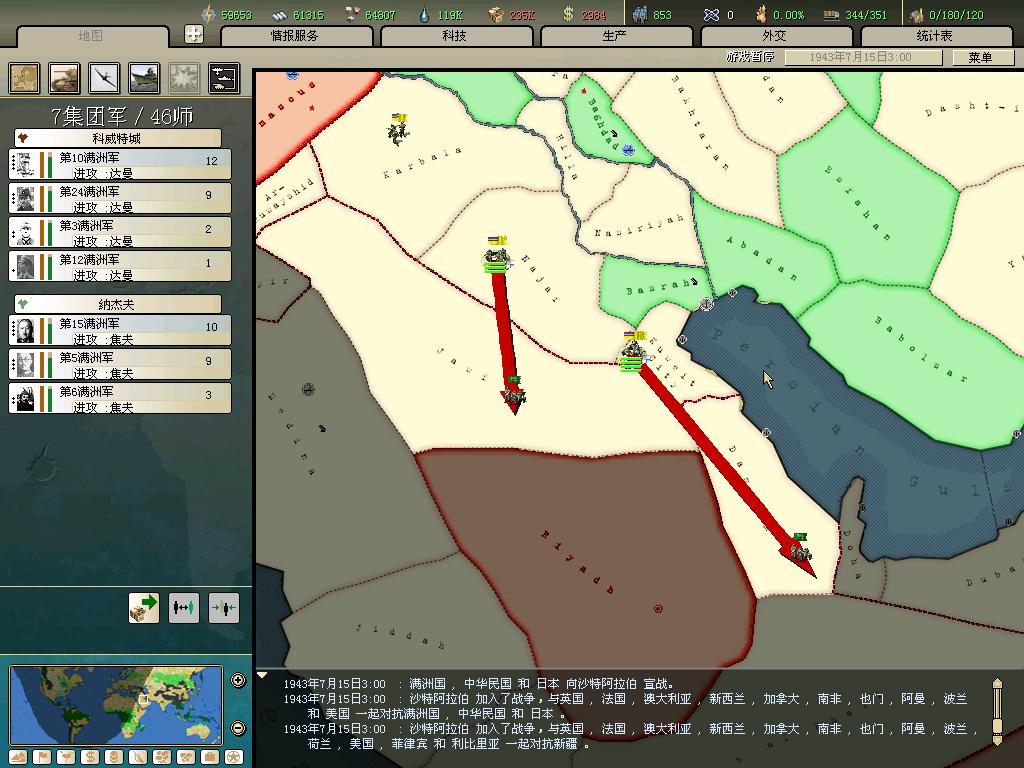Open the 科技 technology tab
Screen dimensions: 1024x768
tap(455, 36)
